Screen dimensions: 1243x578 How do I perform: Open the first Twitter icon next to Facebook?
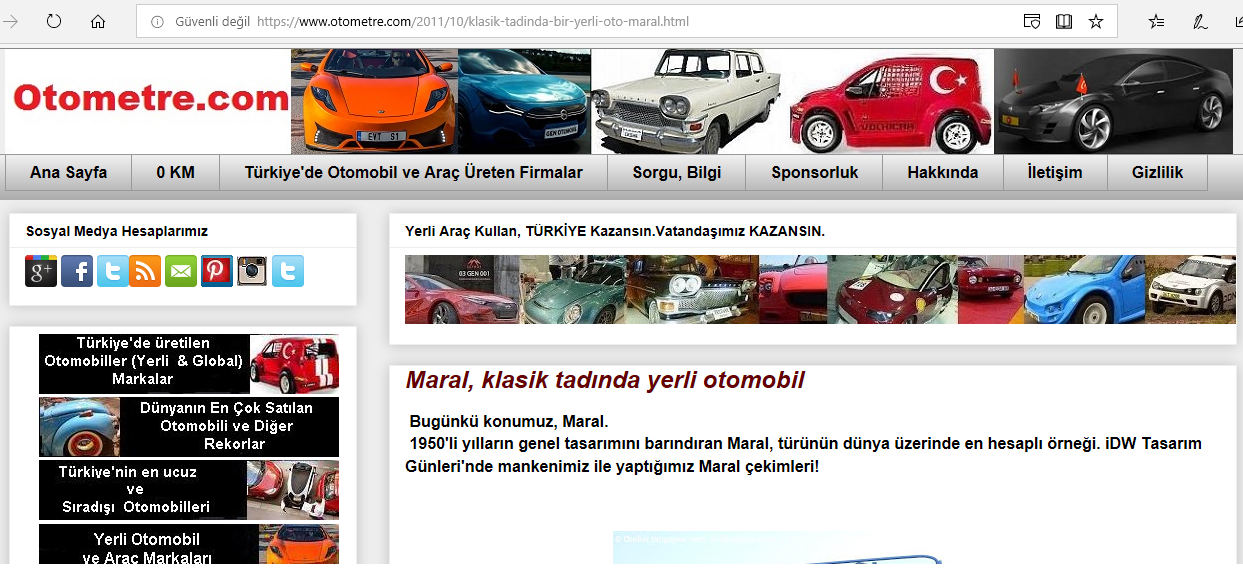coord(112,271)
